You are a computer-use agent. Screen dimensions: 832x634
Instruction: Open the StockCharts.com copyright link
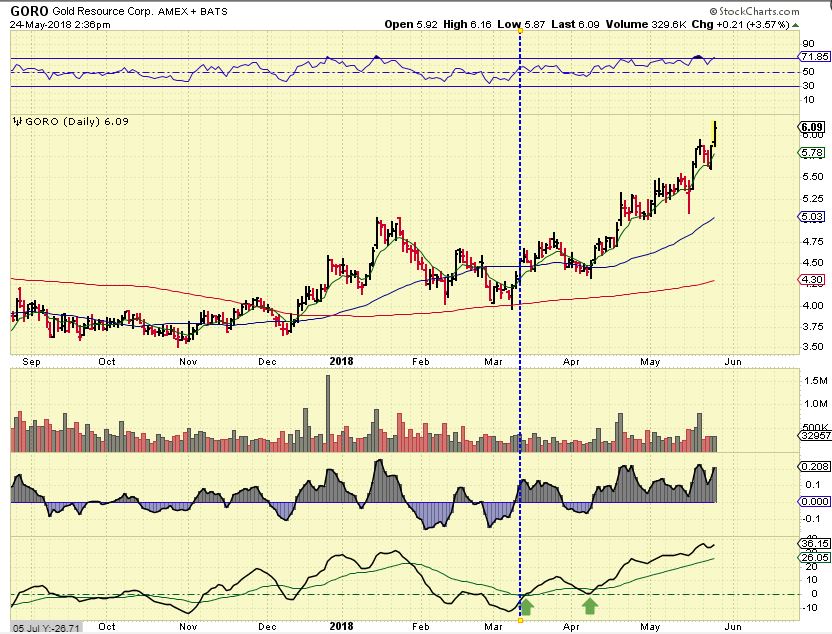pos(754,11)
